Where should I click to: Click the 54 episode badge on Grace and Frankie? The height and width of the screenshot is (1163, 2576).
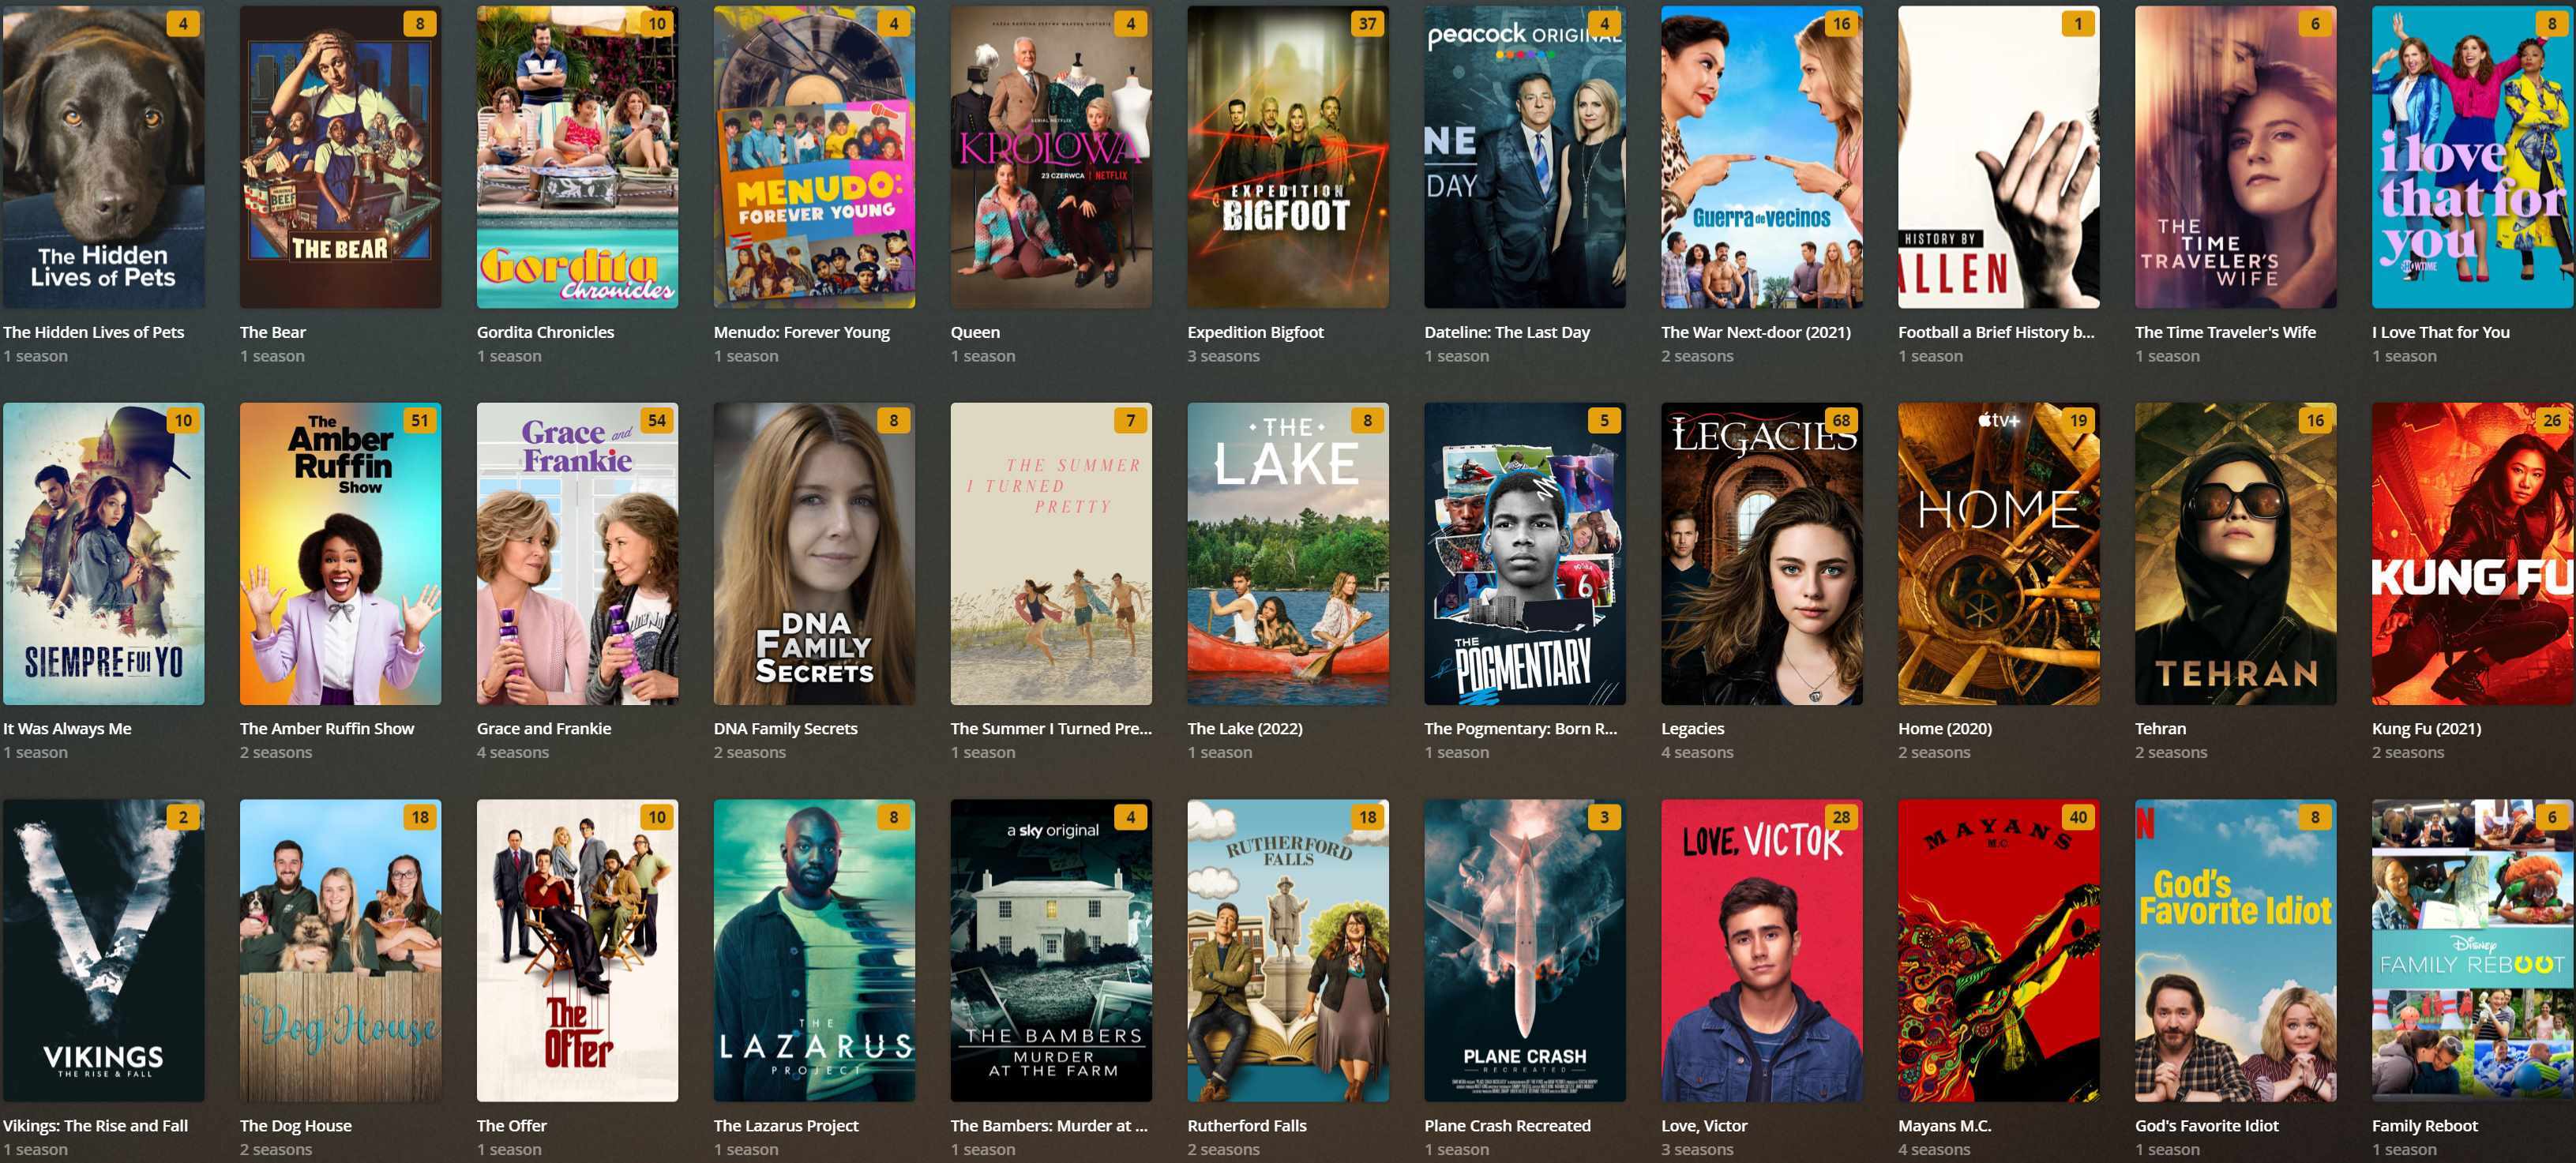point(656,421)
